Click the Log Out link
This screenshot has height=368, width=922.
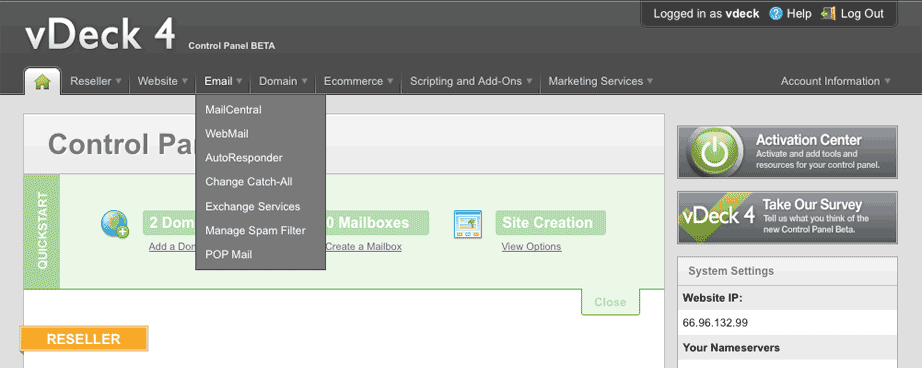coord(862,14)
